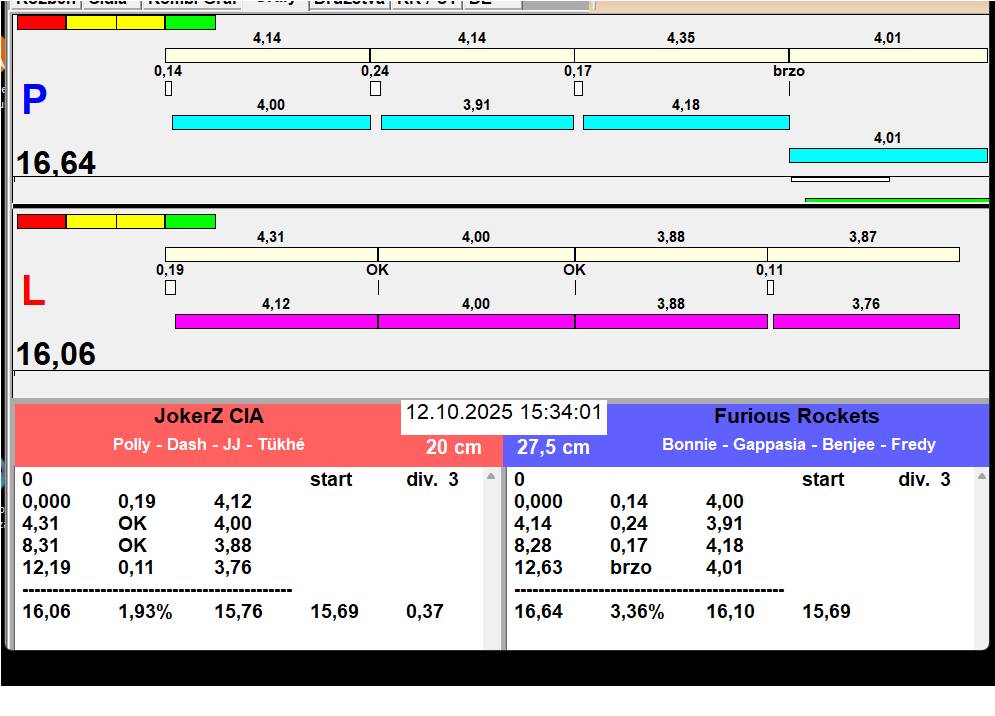Click the brzo changeover tick in lane P
Screen dimensions: 995x716
(x=789, y=89)
